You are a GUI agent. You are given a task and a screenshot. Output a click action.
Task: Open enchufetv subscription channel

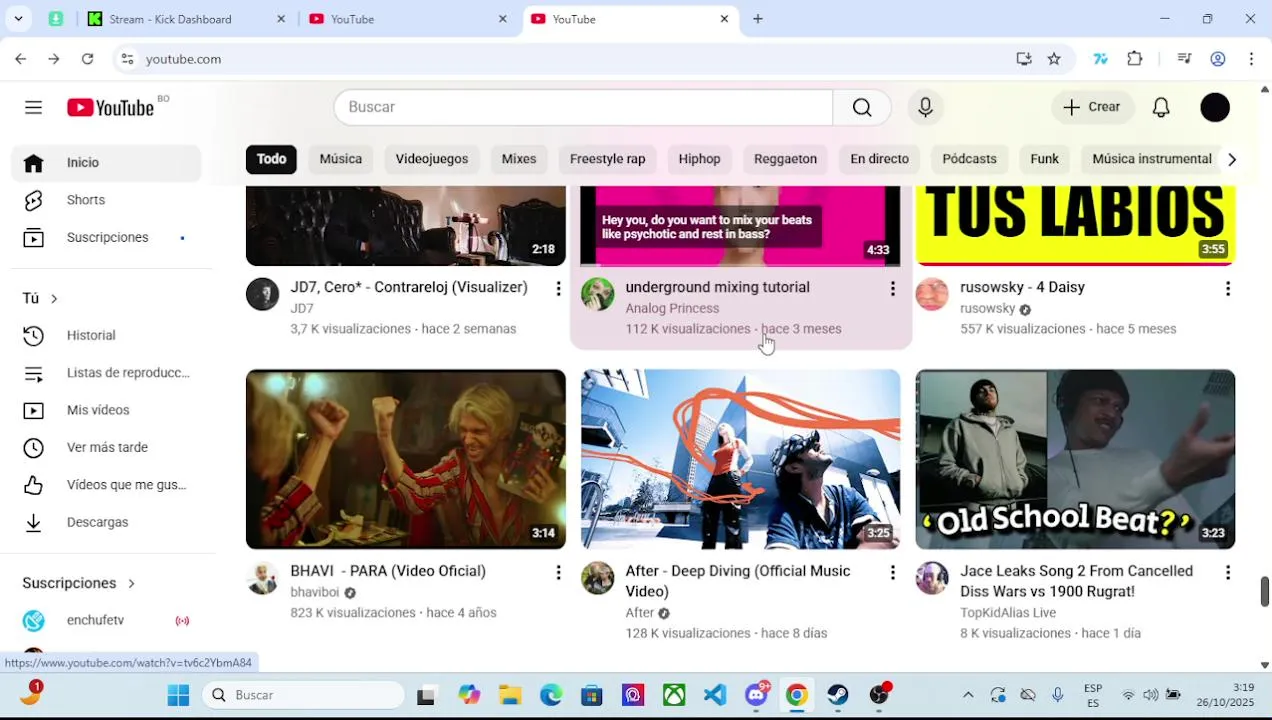(106, 620)
